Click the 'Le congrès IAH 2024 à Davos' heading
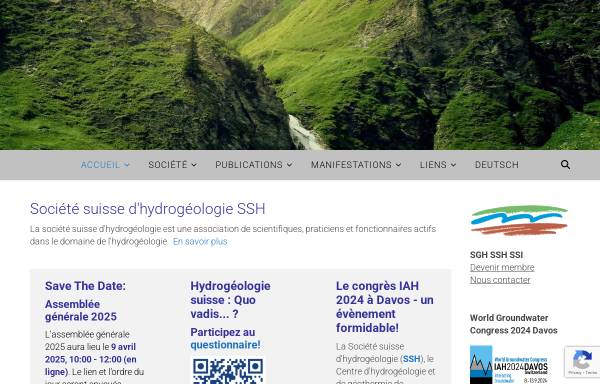The image size is (600, 384). [385, 307]
